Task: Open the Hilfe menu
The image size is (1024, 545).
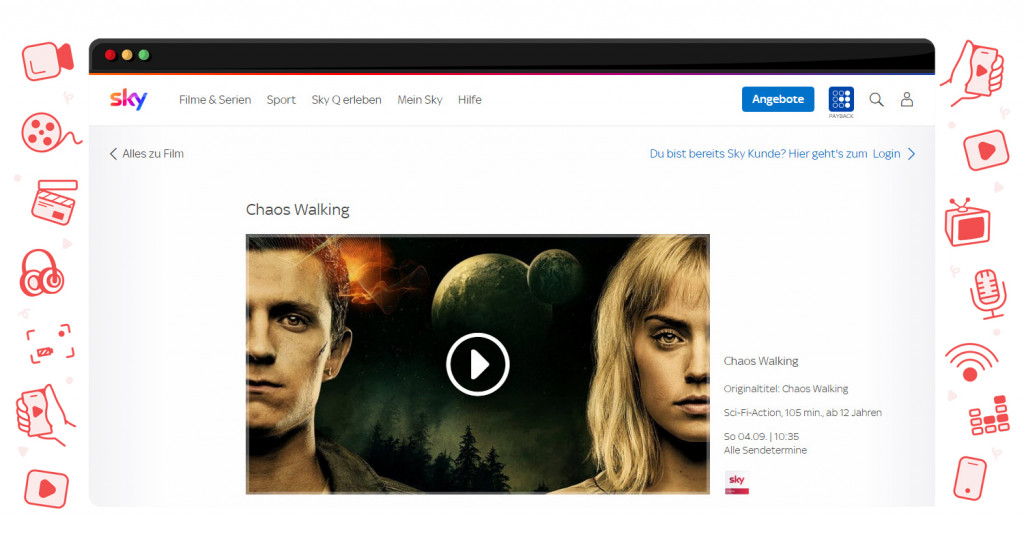Action: pos(470,100)
